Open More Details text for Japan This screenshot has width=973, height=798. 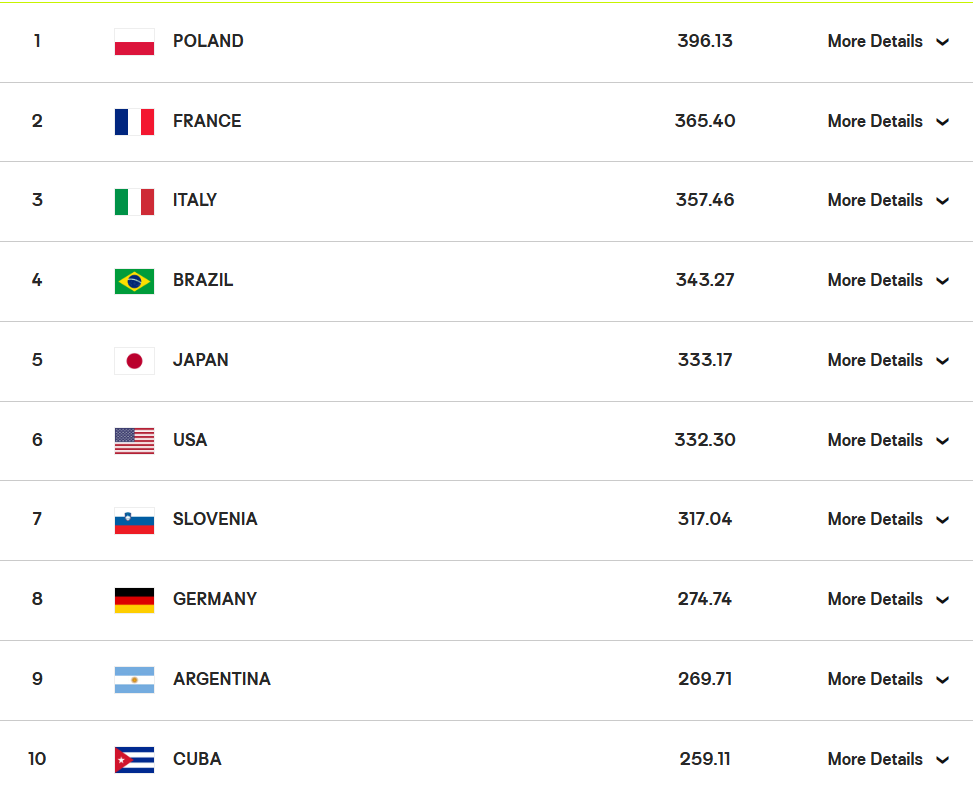pos(875,360)
